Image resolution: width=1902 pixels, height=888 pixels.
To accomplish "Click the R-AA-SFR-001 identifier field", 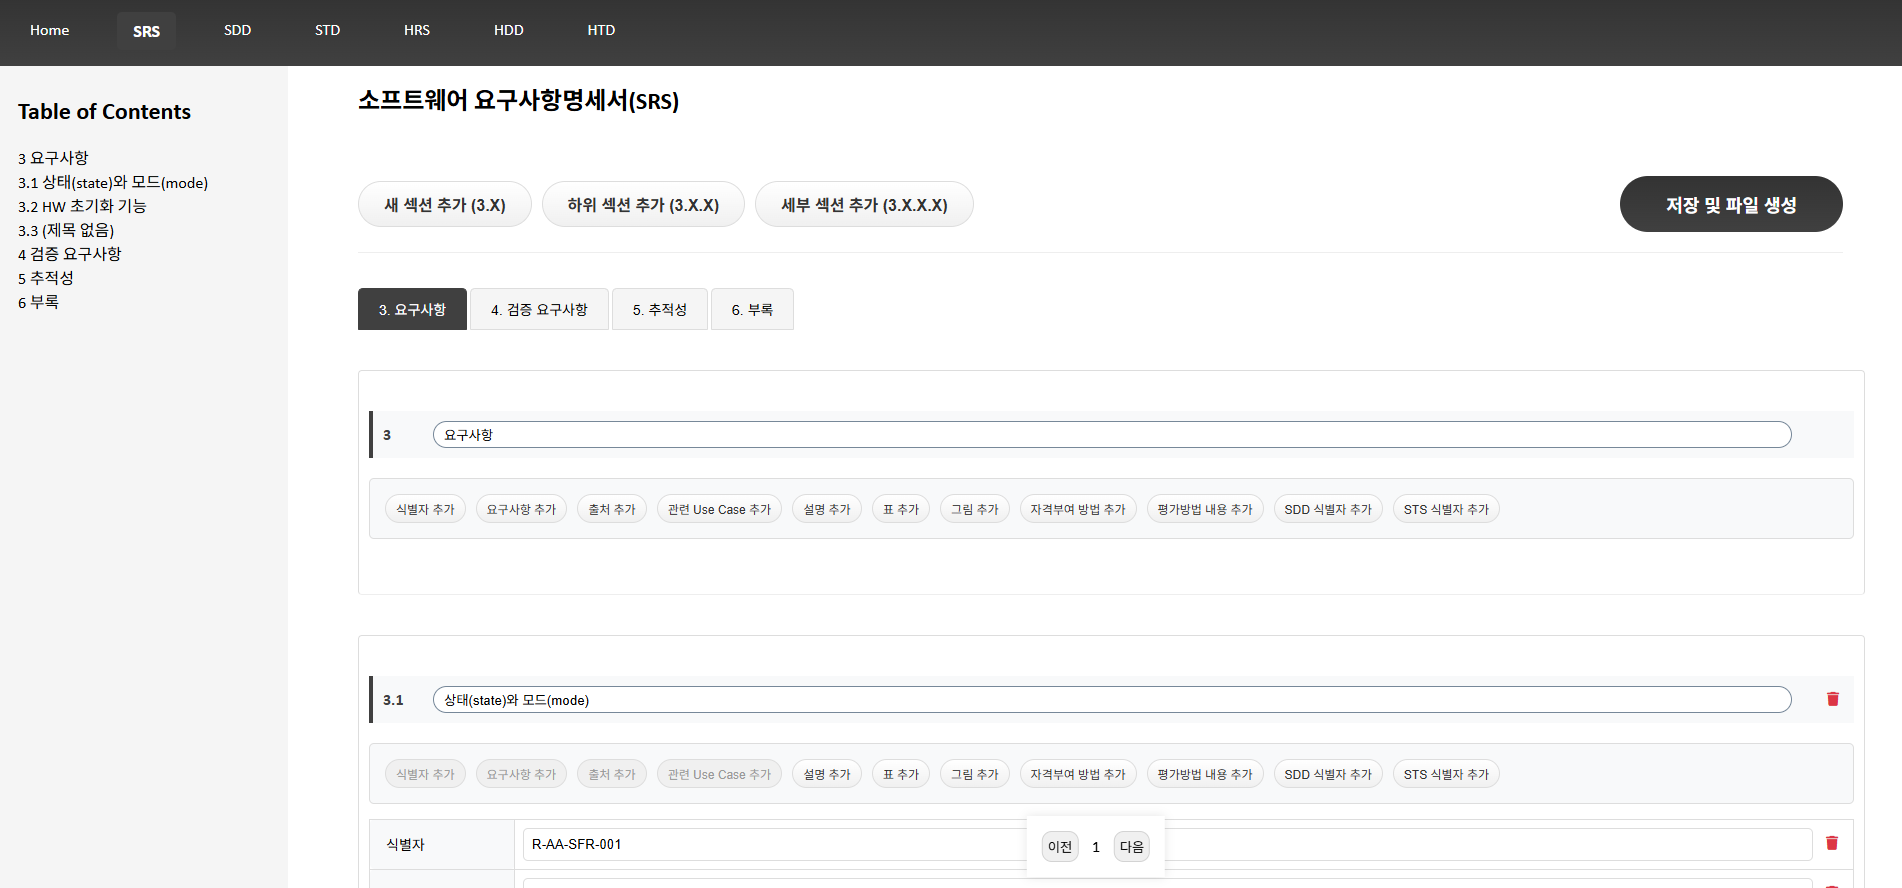I will 1167,844.
